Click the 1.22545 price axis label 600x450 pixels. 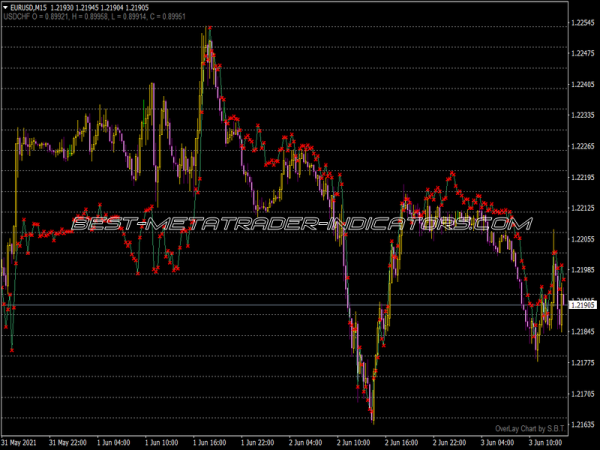581,22
